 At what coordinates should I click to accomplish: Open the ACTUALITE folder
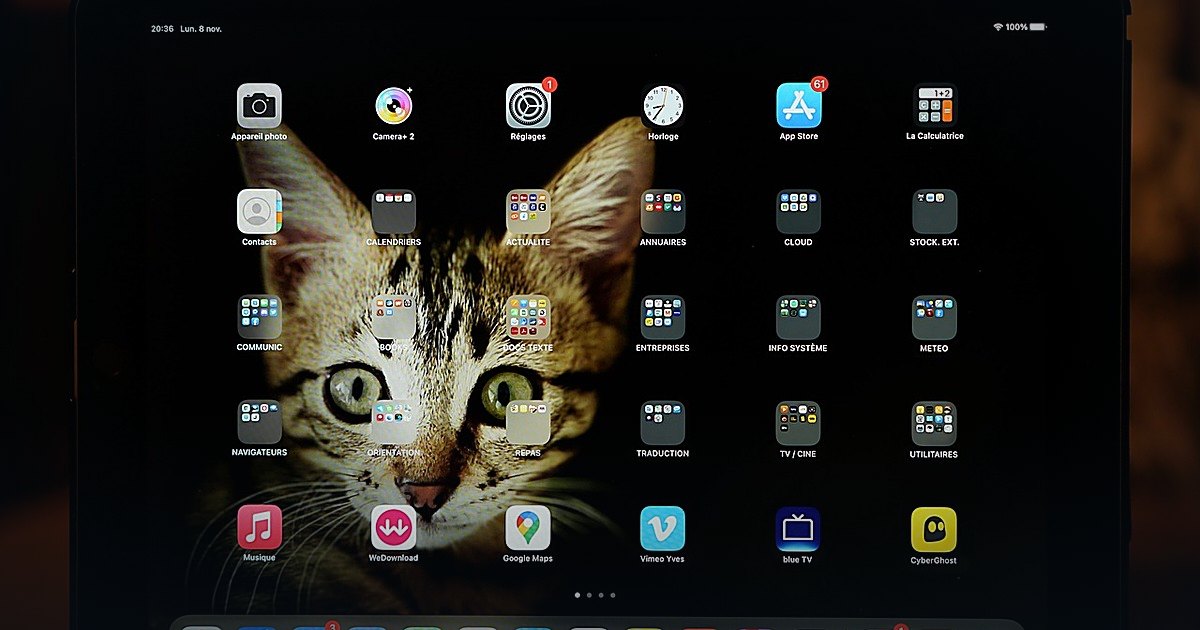pos(528,212)
